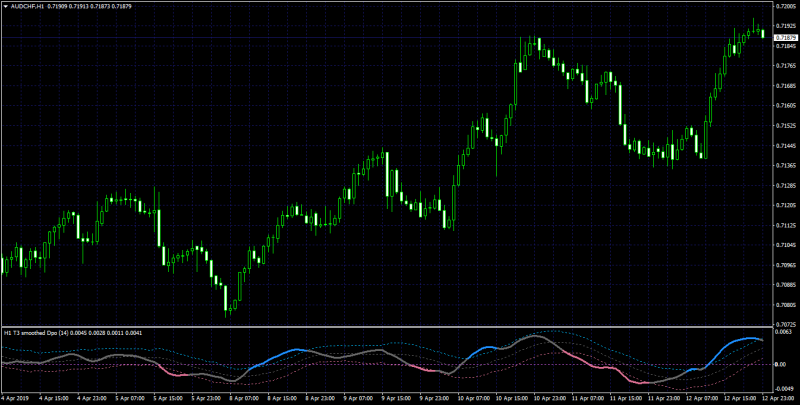Screen dimensions: 800x405
Task: Click the -0.0049 indicator scale value
Action: point(784,388)
